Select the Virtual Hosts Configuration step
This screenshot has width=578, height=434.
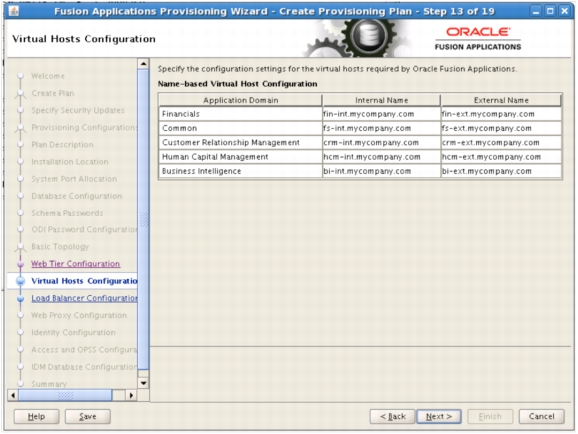84,281
